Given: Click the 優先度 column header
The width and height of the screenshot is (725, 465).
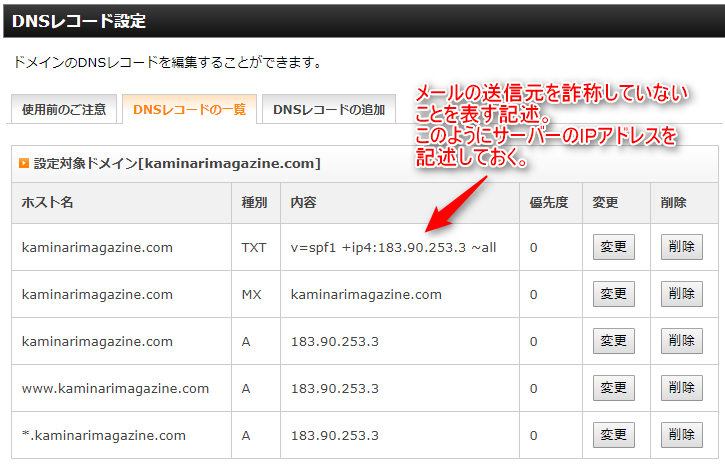Looking at the screenshot, I should pyautogui.click(x=549, y=203).
